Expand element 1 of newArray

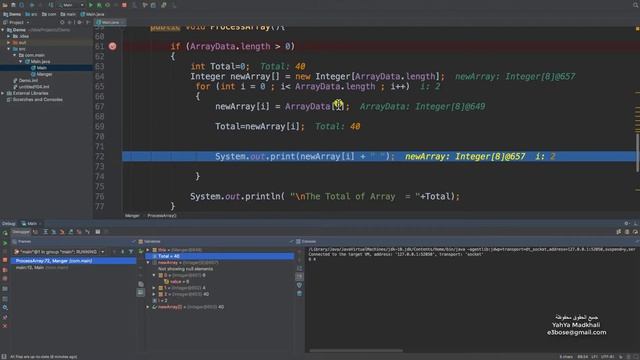(154, 288)
